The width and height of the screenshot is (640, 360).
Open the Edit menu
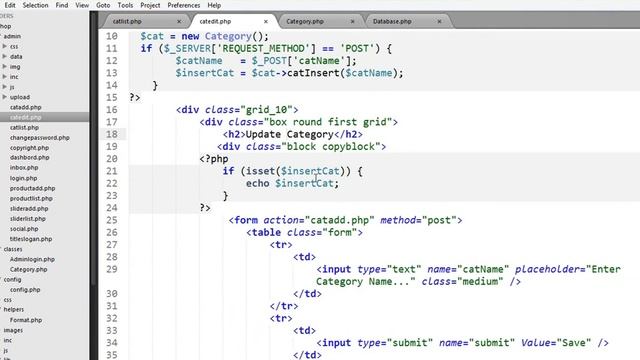coord(10,5)
